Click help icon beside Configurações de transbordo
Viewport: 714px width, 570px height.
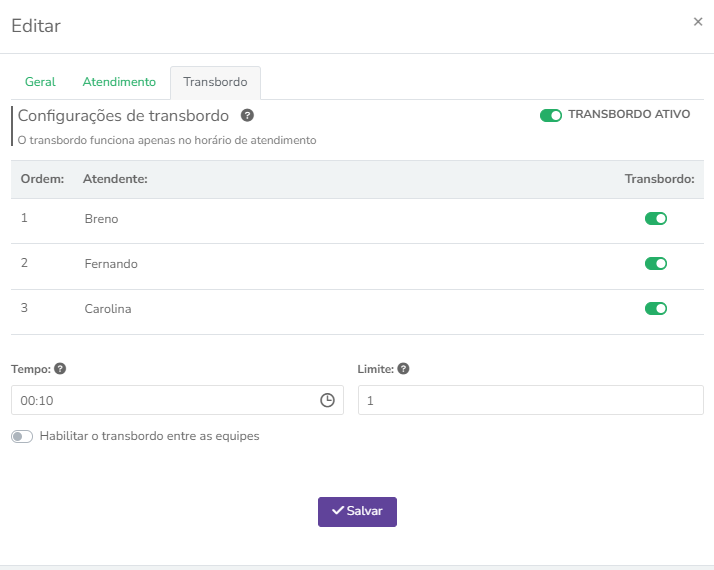coord(247,116)
